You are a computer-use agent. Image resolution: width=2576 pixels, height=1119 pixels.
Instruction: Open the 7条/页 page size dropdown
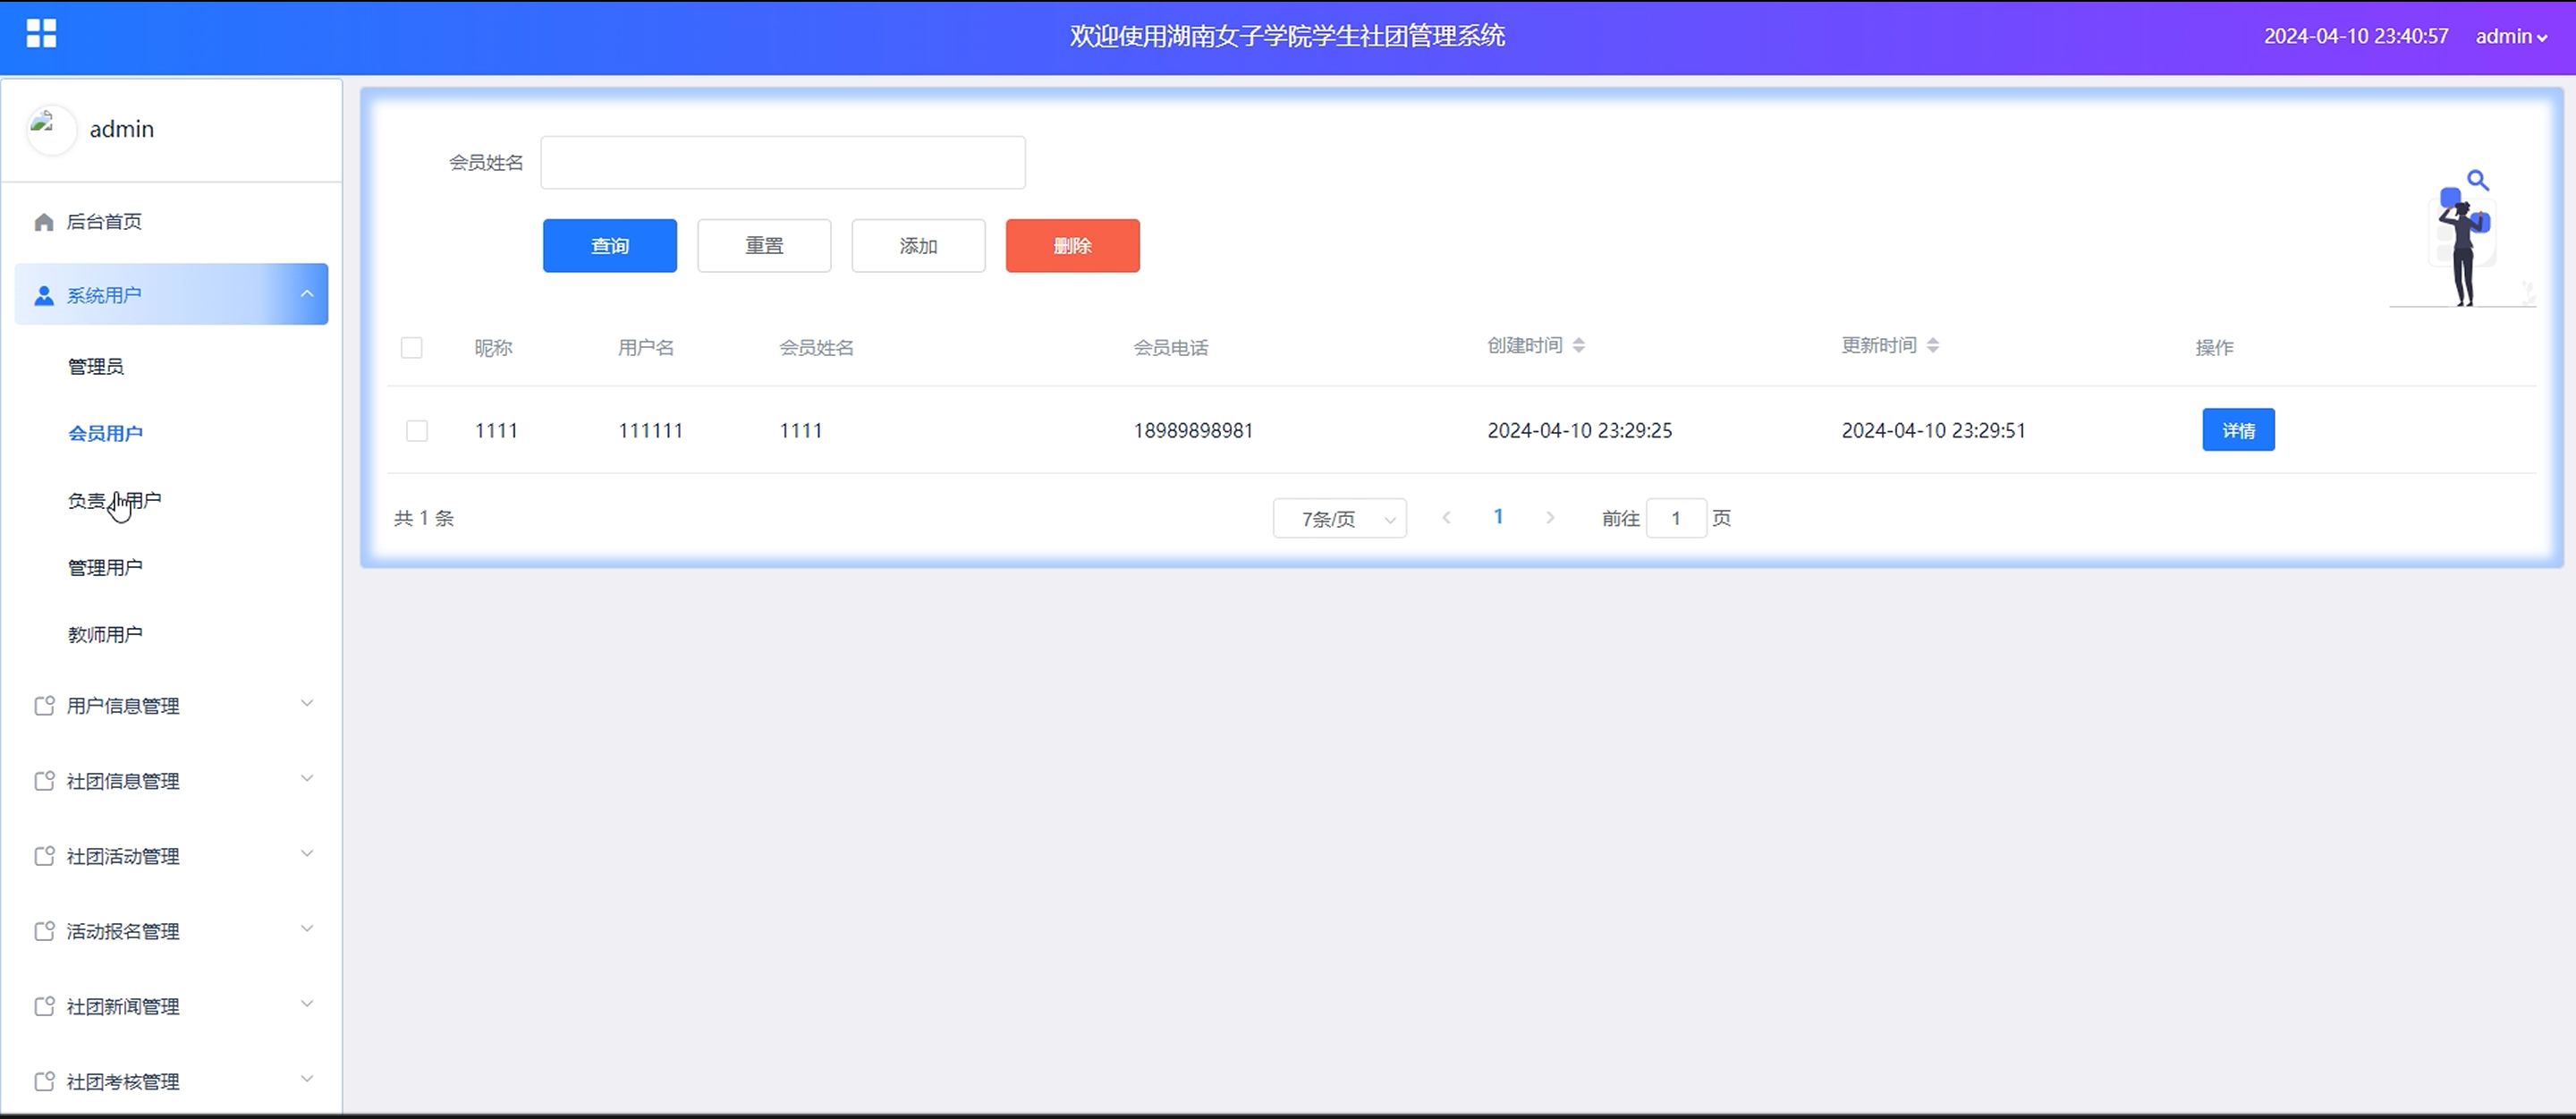point(1339,518)
